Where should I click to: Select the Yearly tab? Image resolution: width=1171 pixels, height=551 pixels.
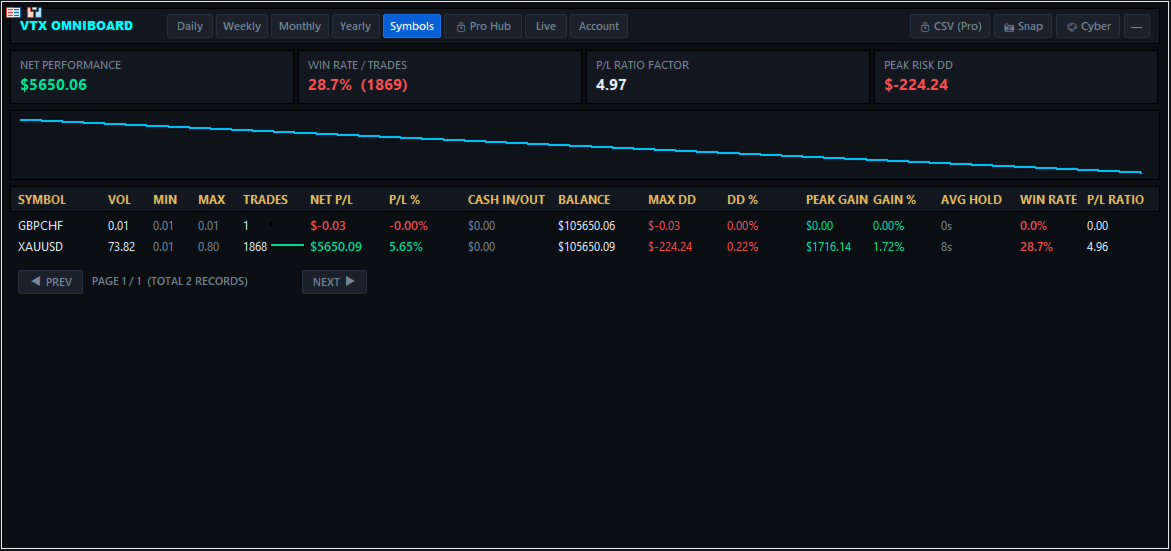[x=355, y=26]
